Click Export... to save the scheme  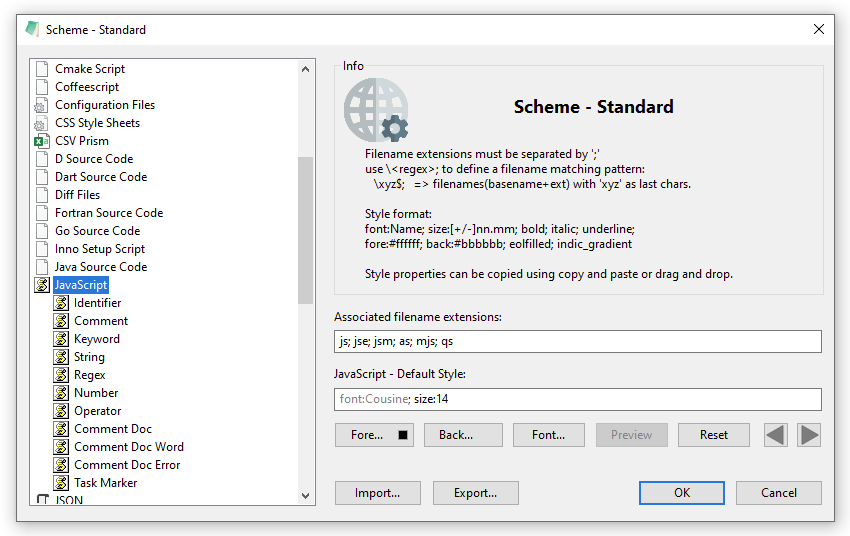[x=475, y=493]
